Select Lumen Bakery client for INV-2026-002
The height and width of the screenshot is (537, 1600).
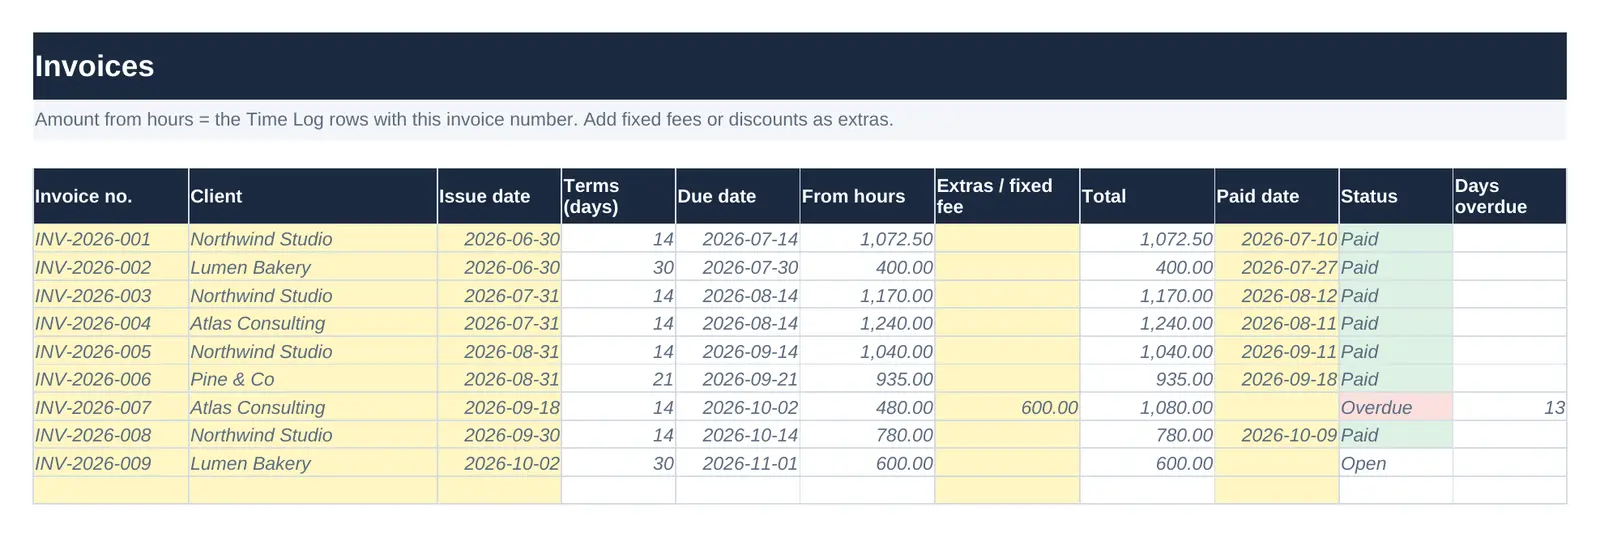(x=313, y=267)
